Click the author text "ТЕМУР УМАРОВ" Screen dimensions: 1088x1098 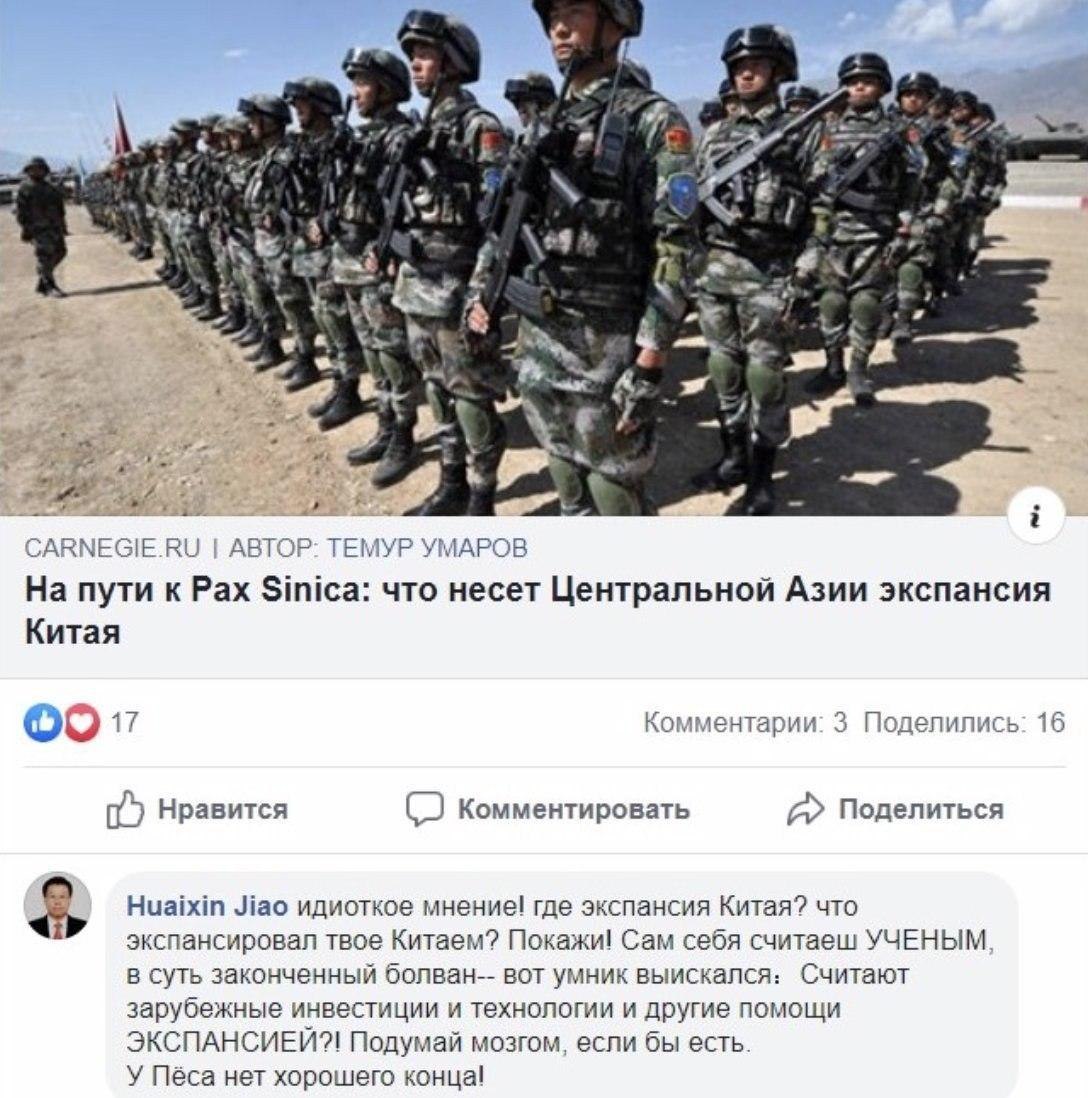428,548
